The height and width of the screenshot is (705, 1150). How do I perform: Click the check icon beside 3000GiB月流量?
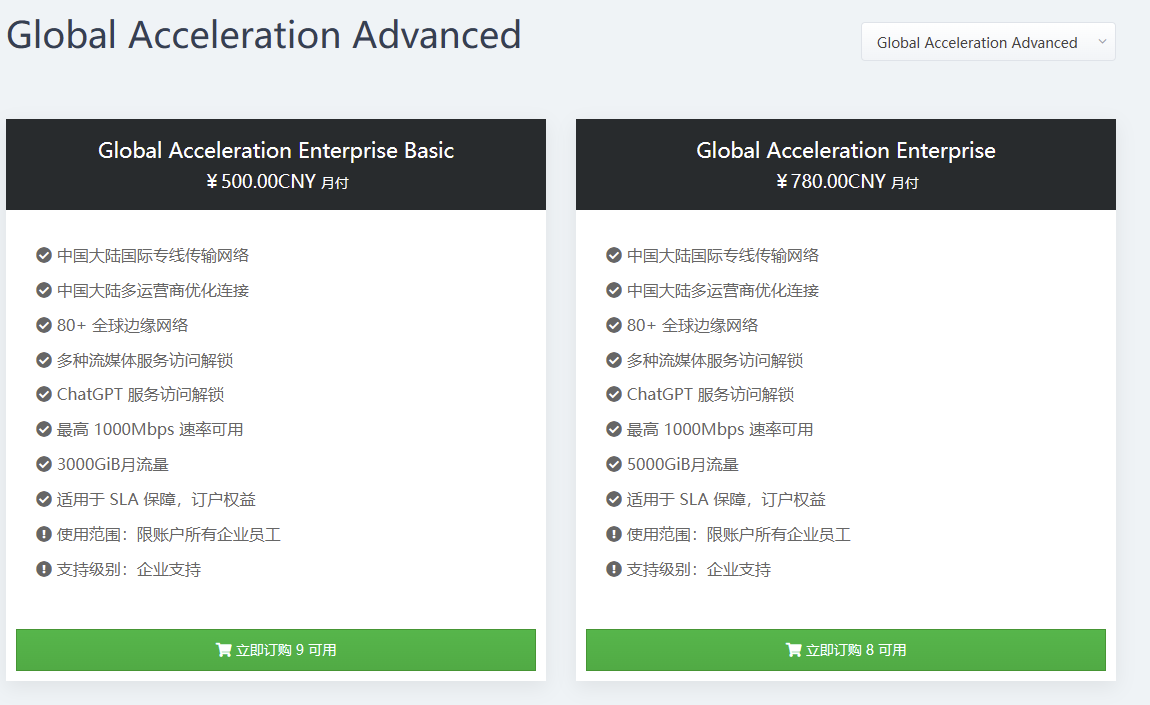point(43,464)
